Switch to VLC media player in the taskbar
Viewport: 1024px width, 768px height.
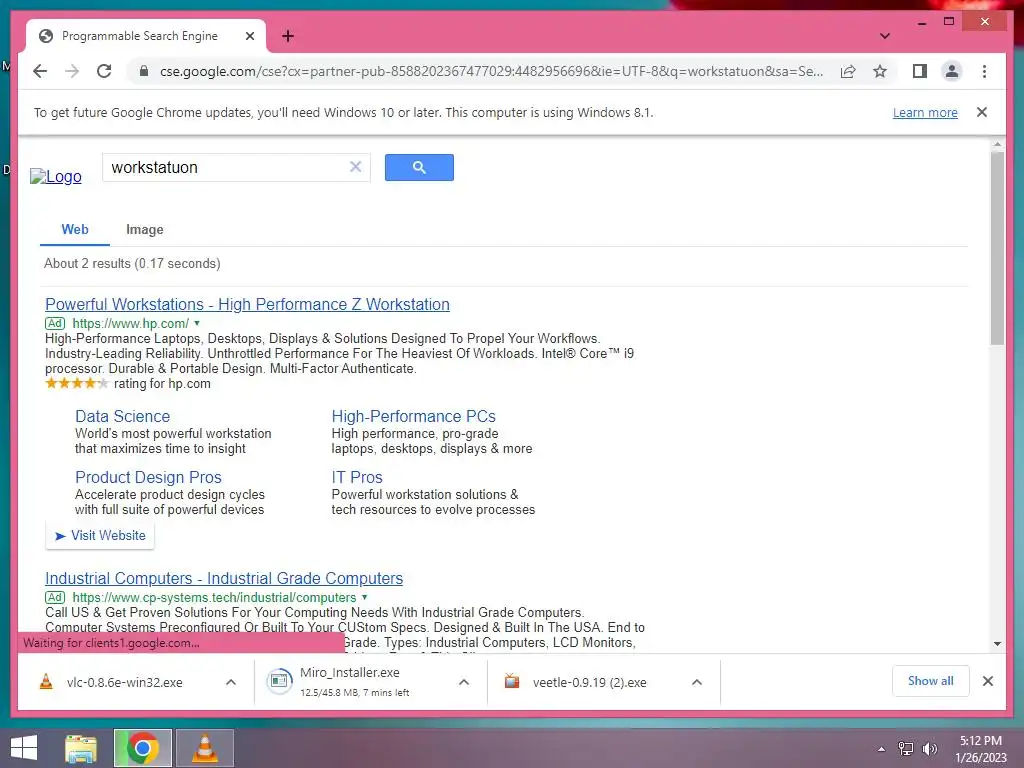[x=204, y=748]
